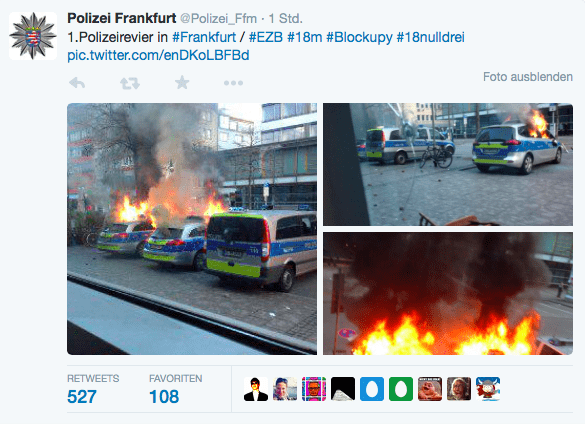Open the pic.twitter.com/enDKoLBFBd link
Image resolution: width=585 pixels, height=424 pixels.
point(158,55)
